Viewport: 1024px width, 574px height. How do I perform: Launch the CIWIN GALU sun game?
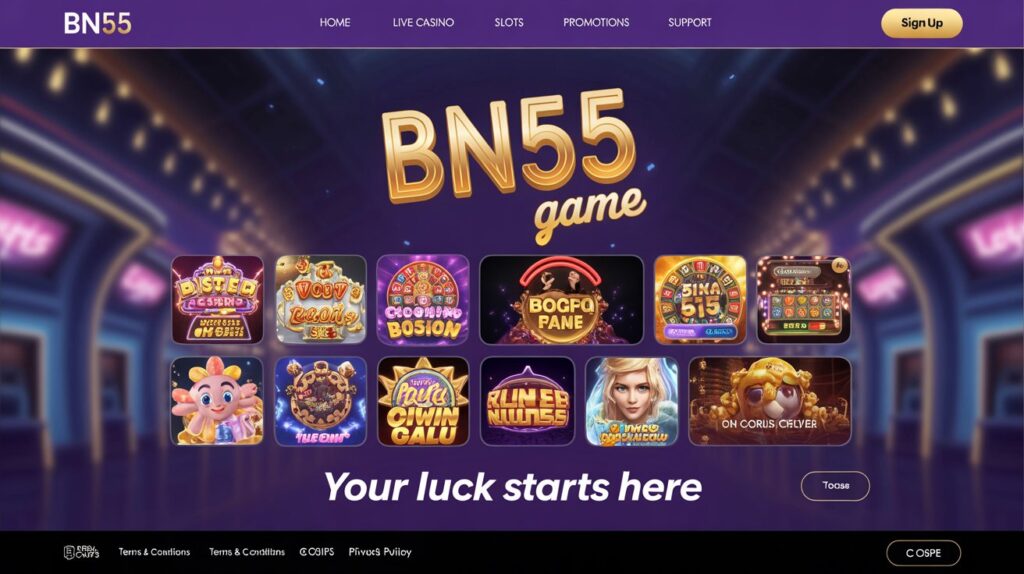pyautogui.click(x=423, y=401)
